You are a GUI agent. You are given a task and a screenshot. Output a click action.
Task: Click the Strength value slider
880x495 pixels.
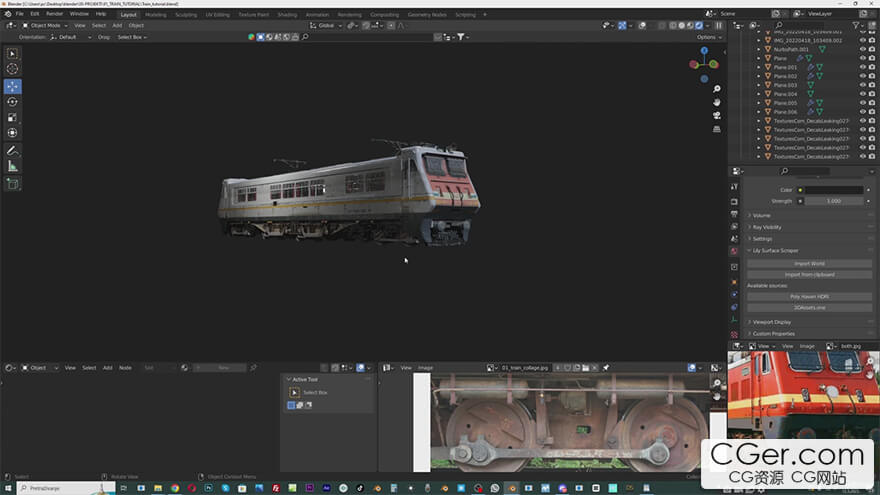click(x=834, y=201)
